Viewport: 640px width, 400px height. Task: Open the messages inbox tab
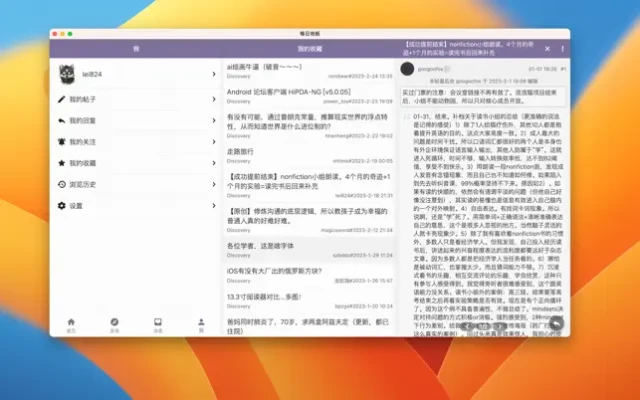point(158,324)
